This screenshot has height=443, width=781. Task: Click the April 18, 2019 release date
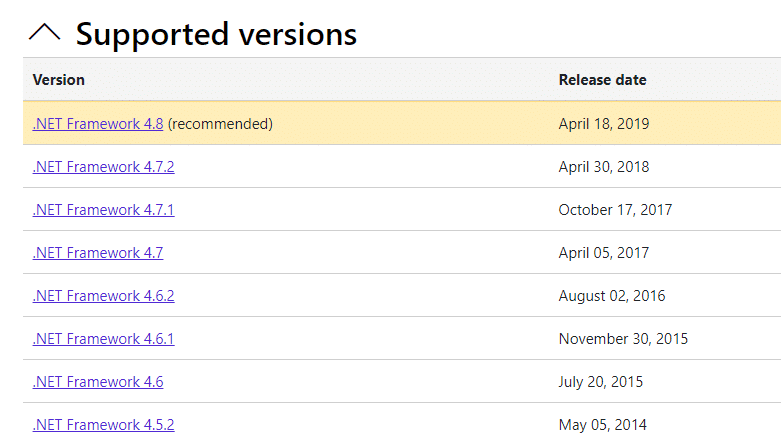(x=604, y=124)
